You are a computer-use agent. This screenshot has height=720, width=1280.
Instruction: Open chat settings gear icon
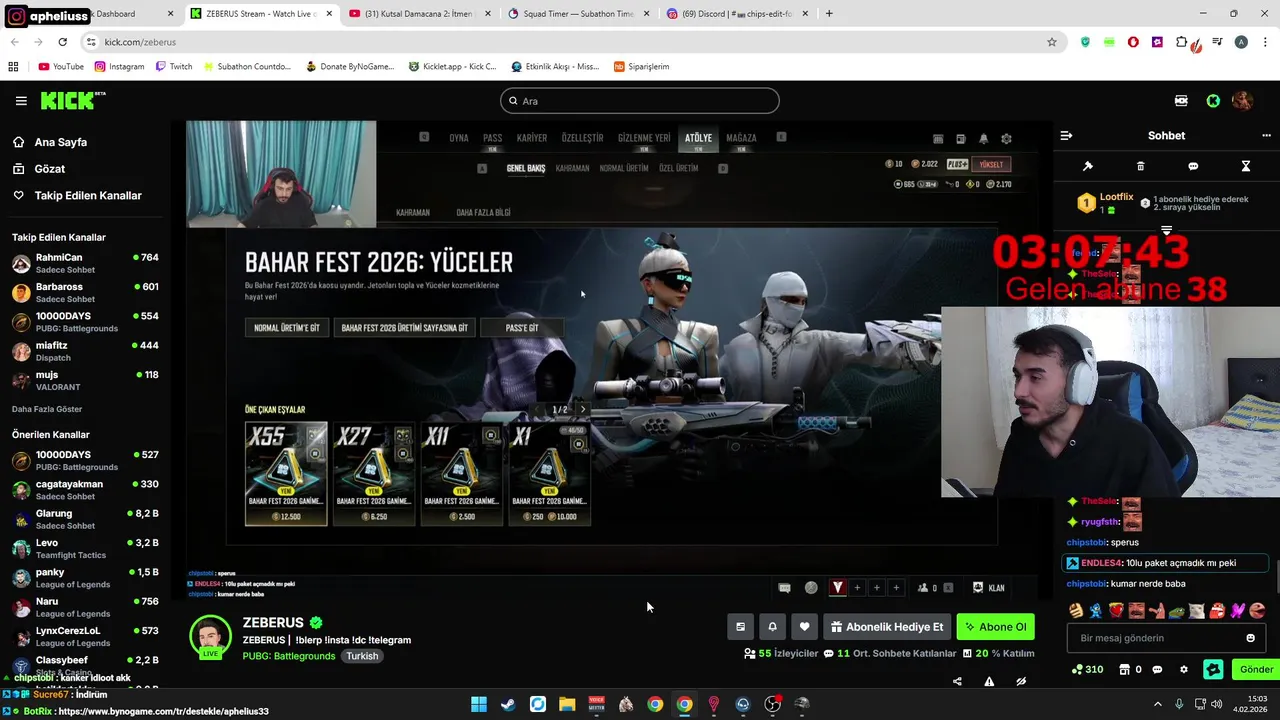point(1184,670)
